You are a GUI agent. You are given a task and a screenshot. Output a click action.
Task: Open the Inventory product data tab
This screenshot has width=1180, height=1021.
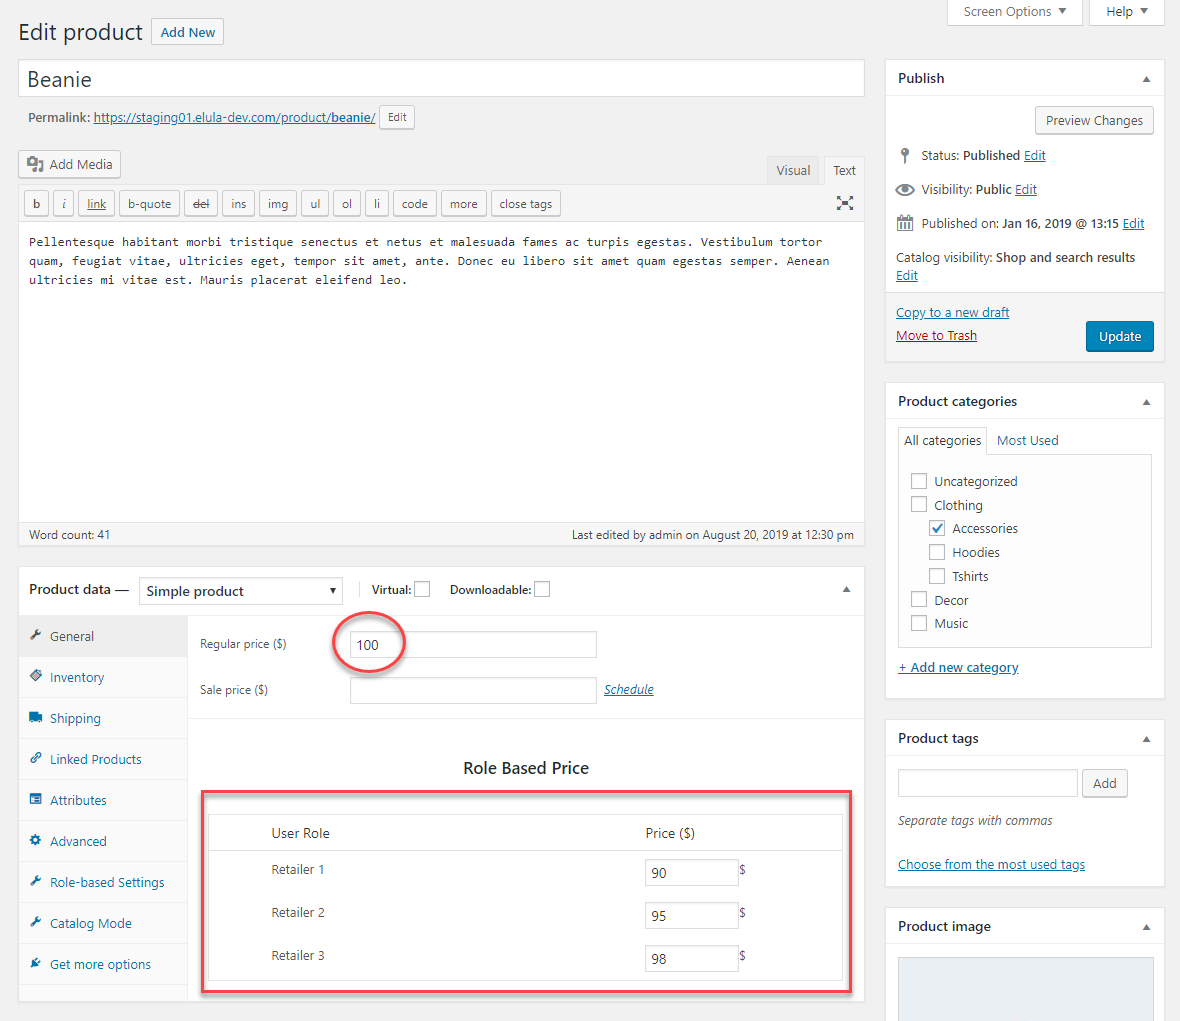point(103,677)
